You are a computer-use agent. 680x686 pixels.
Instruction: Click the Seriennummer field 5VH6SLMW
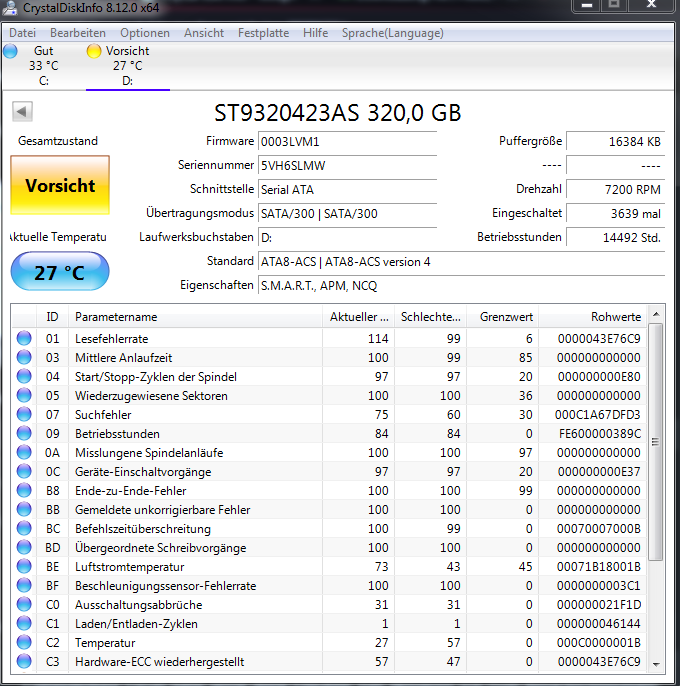(347, 166)
